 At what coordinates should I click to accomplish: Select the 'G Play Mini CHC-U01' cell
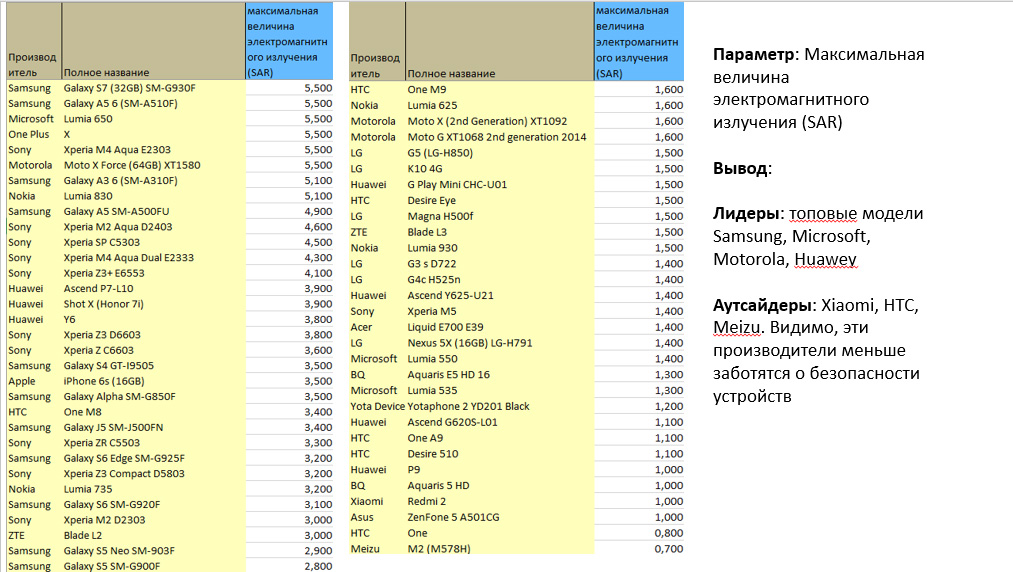click(x=500, y=185)
